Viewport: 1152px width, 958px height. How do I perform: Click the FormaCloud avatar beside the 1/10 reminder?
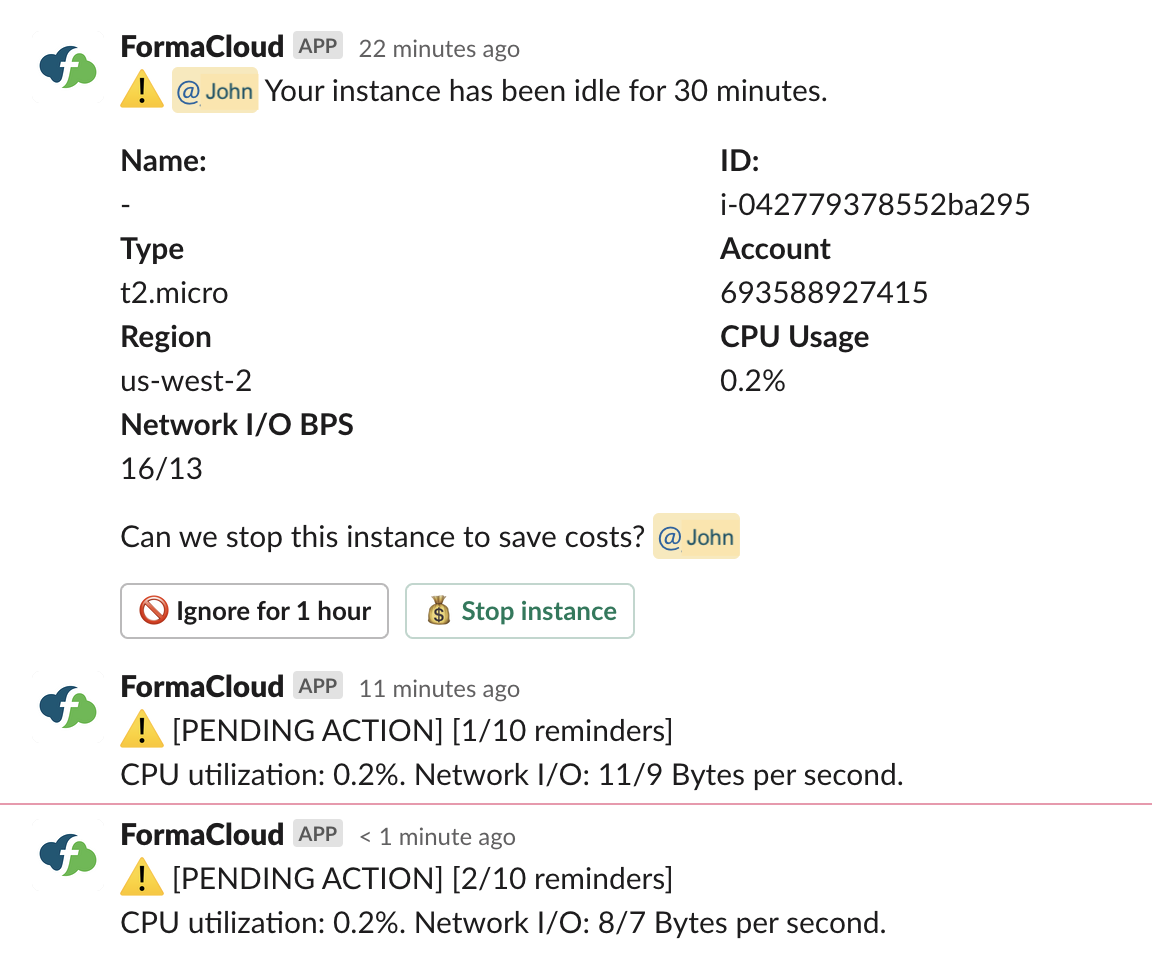pos(67,706)
